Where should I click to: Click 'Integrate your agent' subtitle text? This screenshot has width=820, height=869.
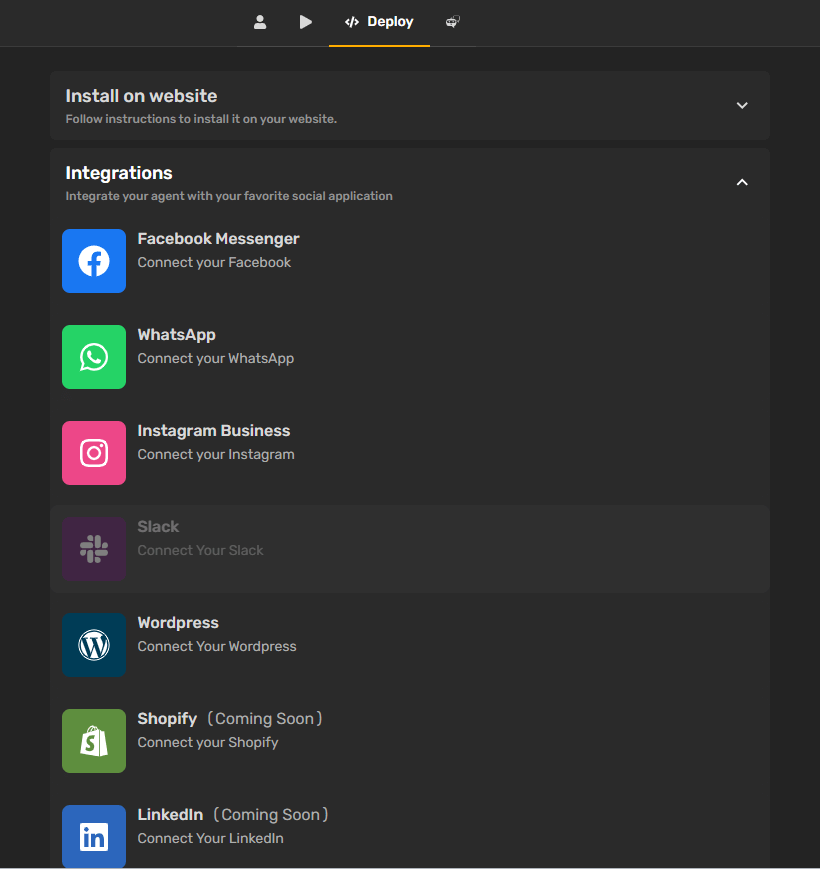coord(229,196)
